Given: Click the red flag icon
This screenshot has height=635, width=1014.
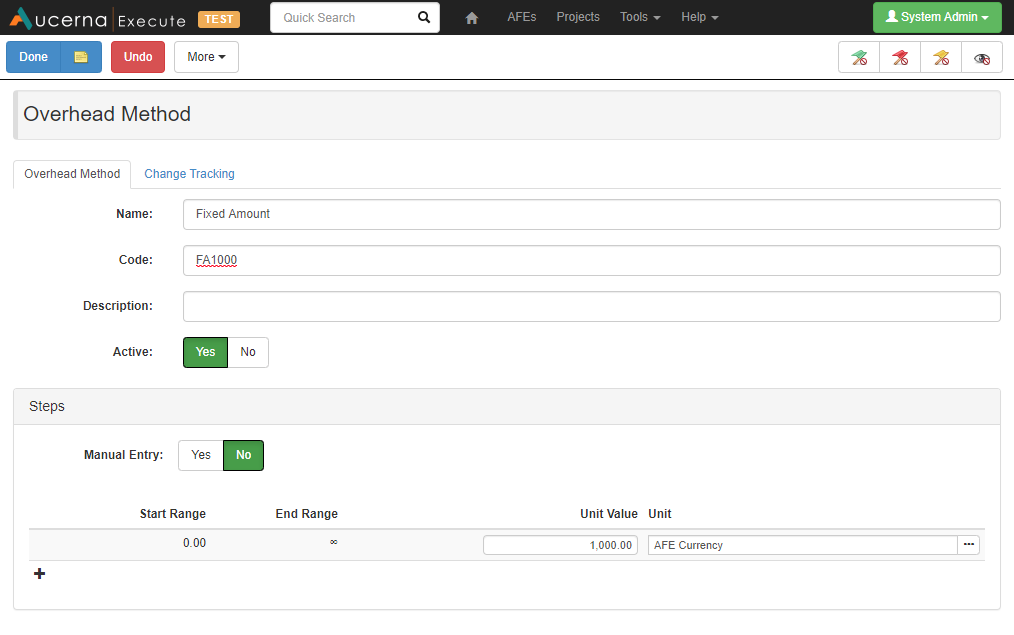Looking at the screenshot, I should 900,58.
